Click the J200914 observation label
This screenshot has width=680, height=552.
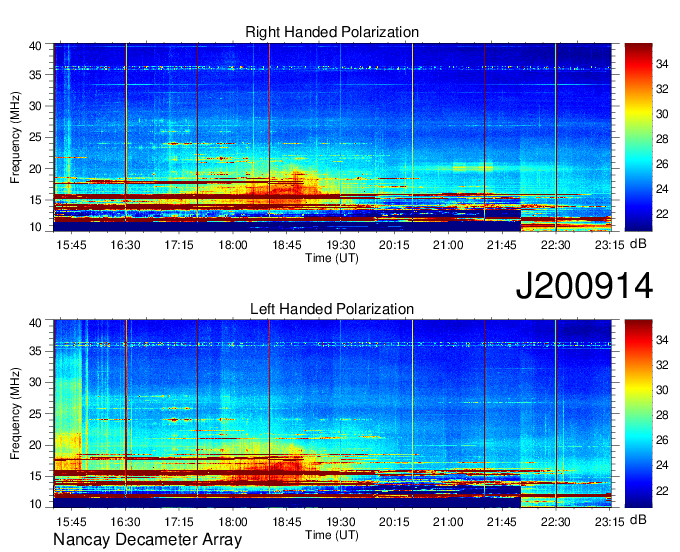coord(584,286)
